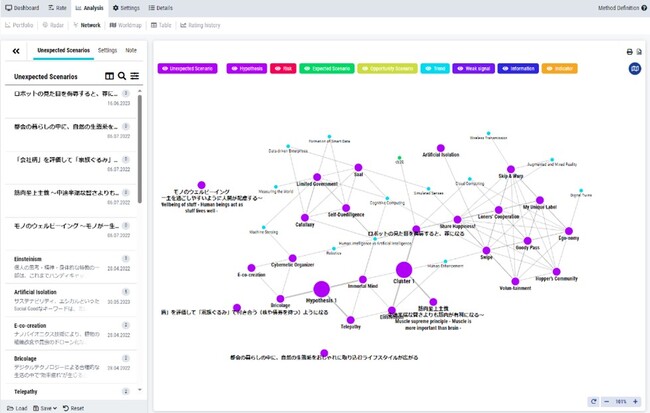Viewport: 650px width, 413px height.
Task: Collapse the sidebar with double-chevron icon
Action: point(16,51)
